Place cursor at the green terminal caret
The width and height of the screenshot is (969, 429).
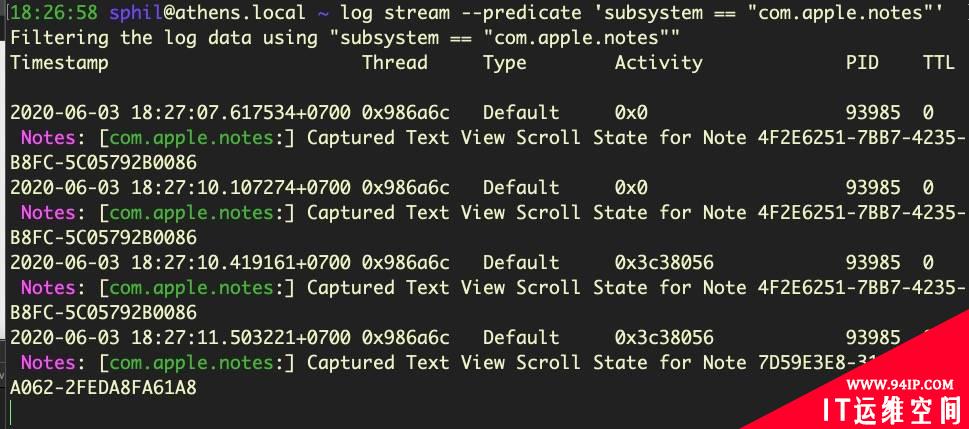pos(11,413)
